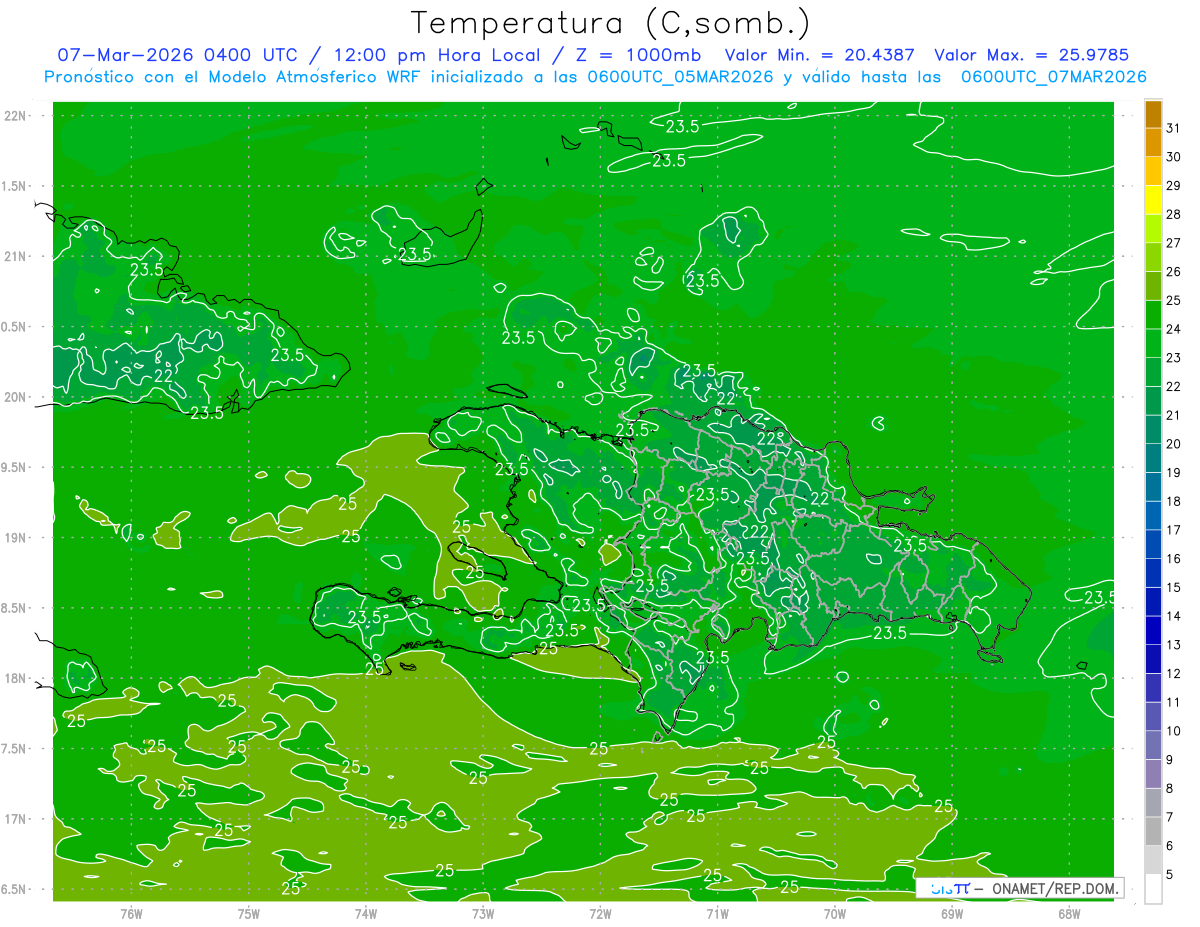Click the '21N' latitude axis label
The height and width of the screenshot is (927, 1200).
[14, 256]
